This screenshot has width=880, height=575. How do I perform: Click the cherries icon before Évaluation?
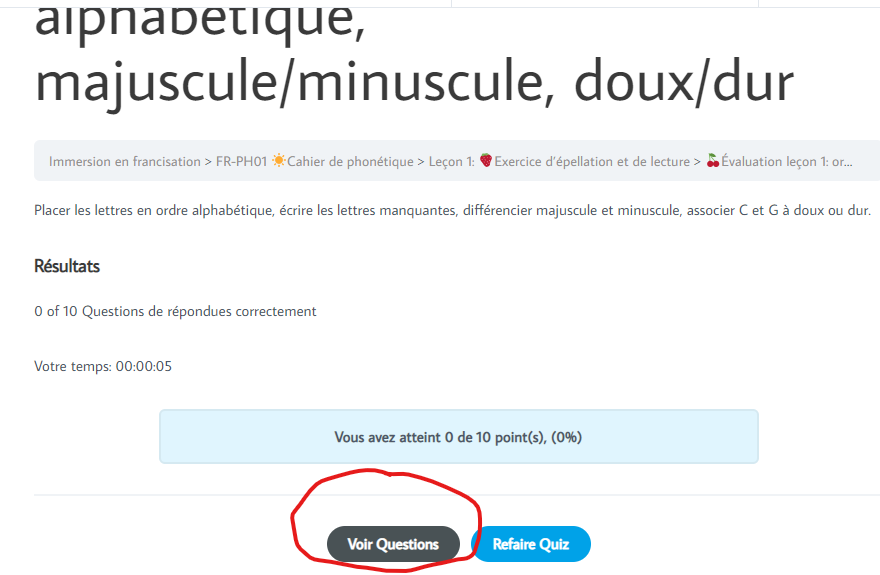tap(713, 161)
